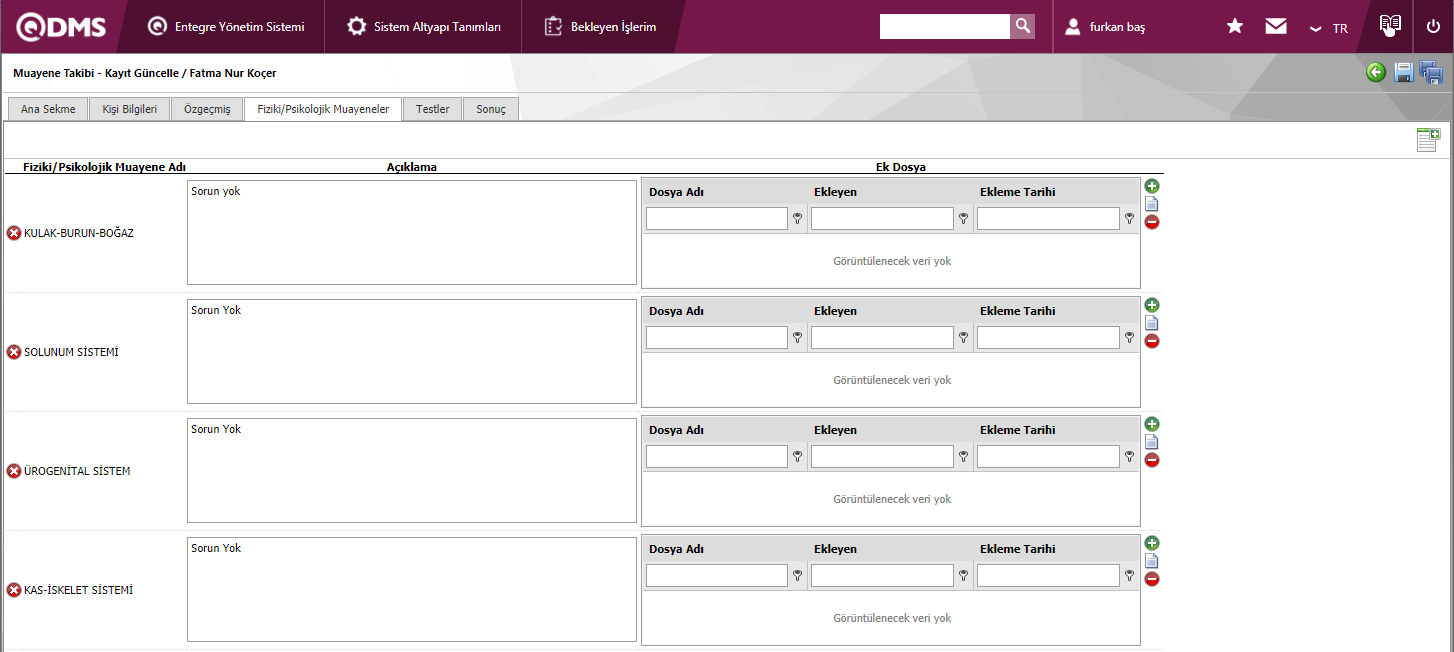Screen dimensions: 1454x652
Task: Click the KULAK-BURUN-BOĞAZ description text area
Action: 411,233
